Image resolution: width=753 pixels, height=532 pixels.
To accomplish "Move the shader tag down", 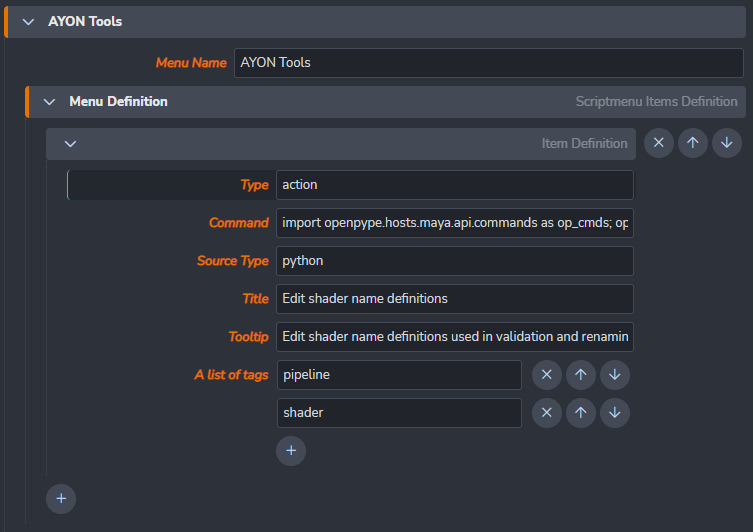I will 615,412.
